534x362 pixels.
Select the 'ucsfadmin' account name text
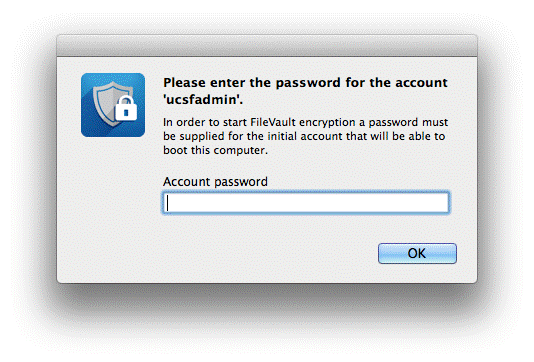(203, 100)
